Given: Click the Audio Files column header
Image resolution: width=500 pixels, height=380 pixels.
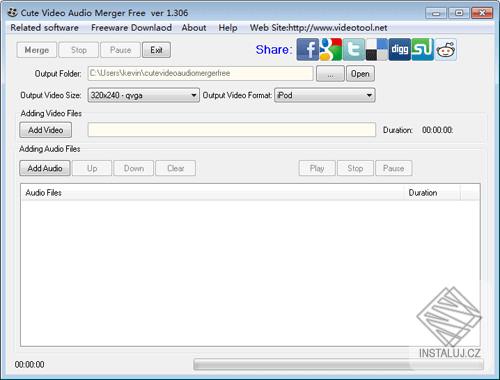Looking at the screenshot, I should tap(213, 193).
